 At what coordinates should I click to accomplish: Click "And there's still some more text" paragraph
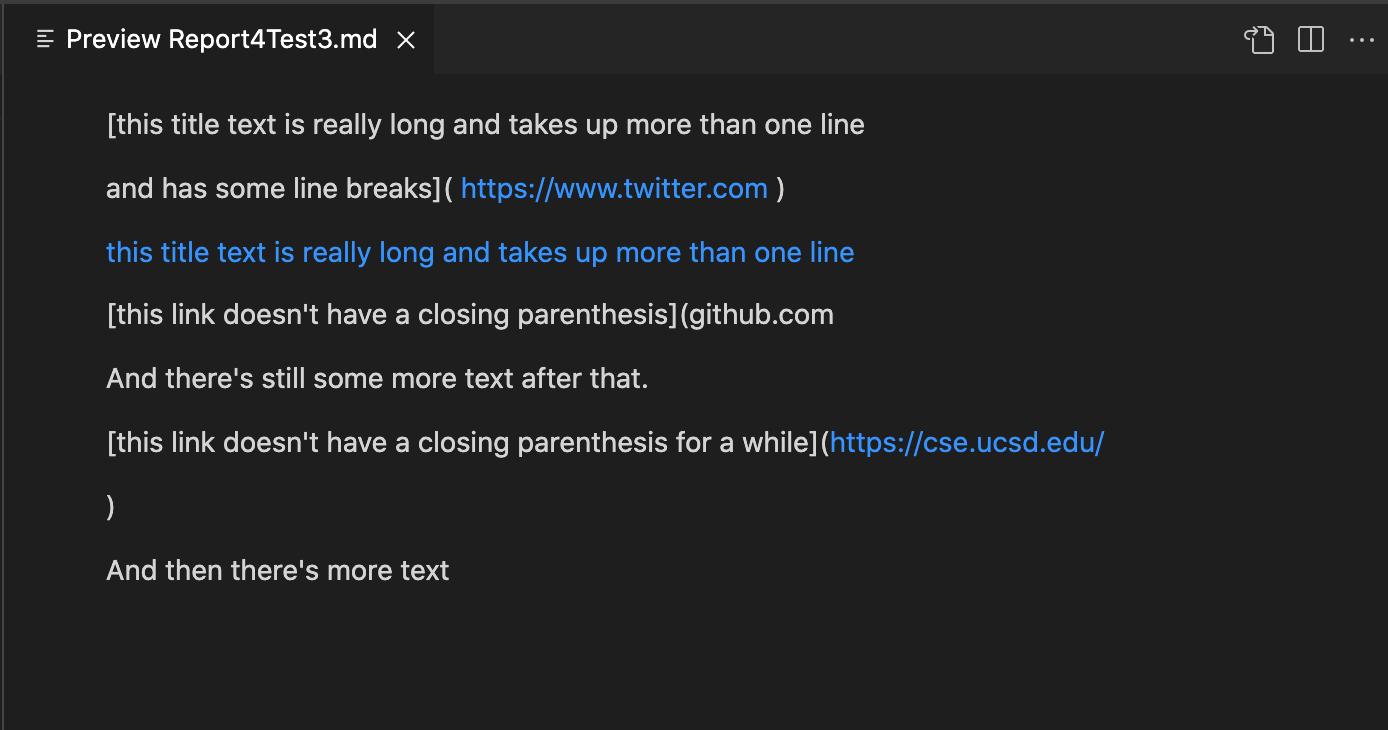[x=377, y=380]
